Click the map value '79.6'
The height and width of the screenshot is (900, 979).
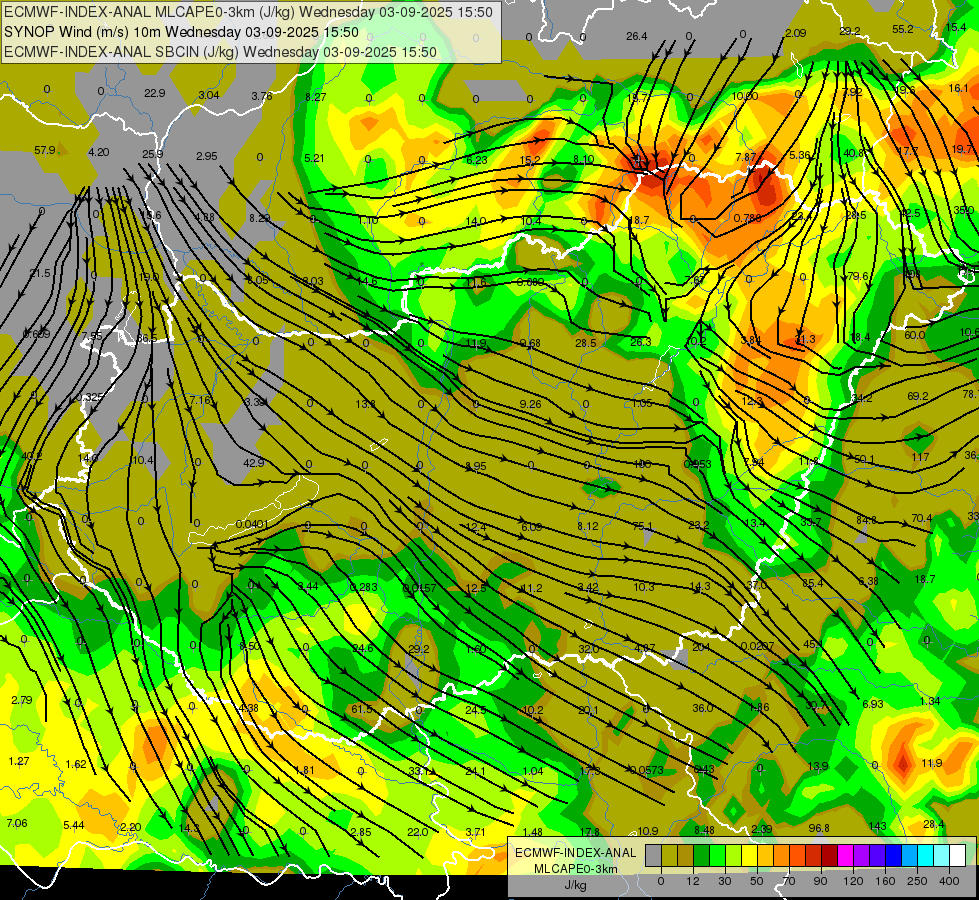click(858, 275)
